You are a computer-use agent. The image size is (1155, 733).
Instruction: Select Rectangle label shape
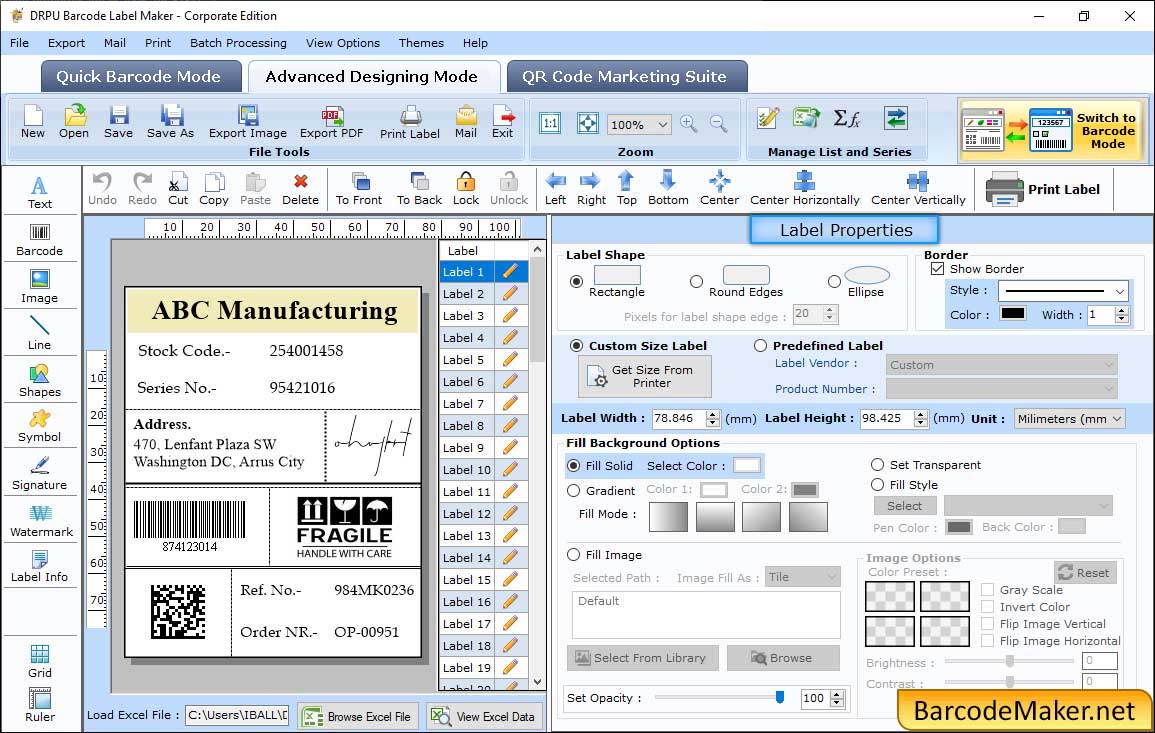(576, 281)
